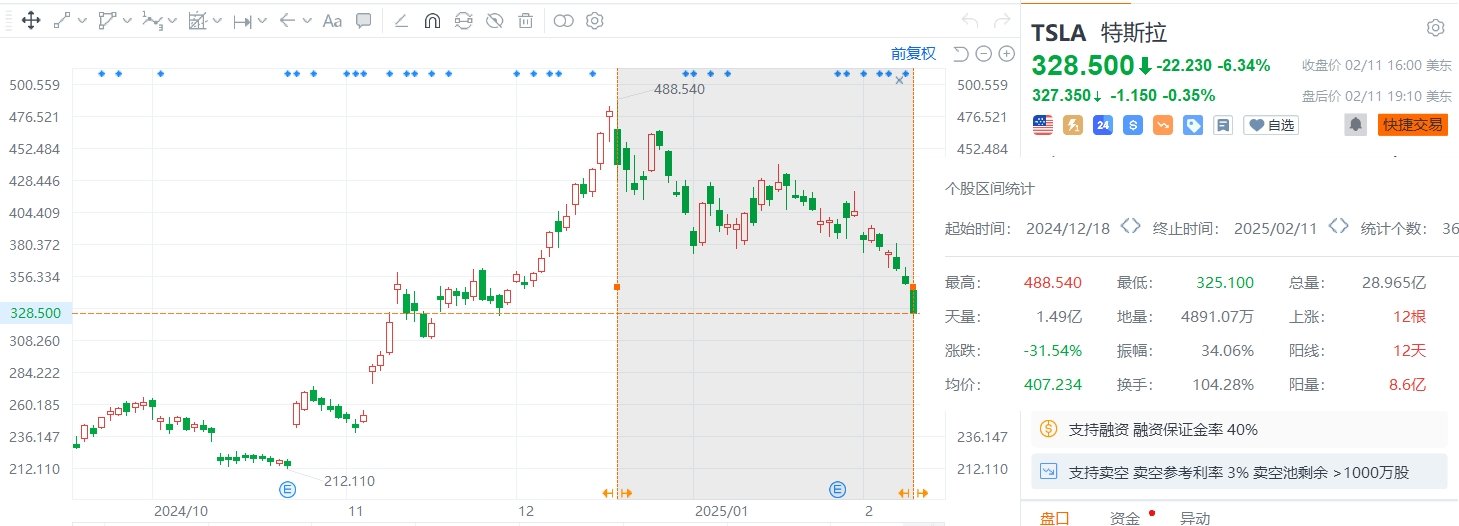Activate the magnet snap tool
This screenshot has width=1459, height=526.
[432, 20]
